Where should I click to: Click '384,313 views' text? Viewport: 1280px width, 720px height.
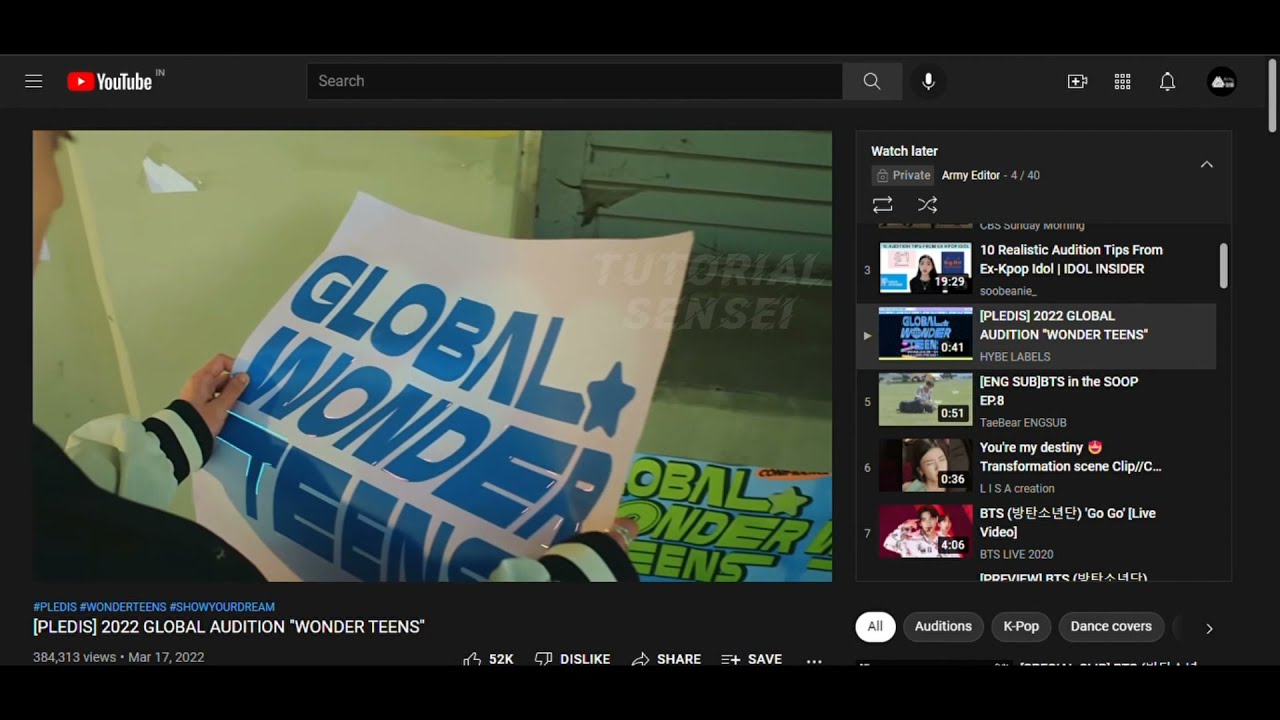(74, 658)
